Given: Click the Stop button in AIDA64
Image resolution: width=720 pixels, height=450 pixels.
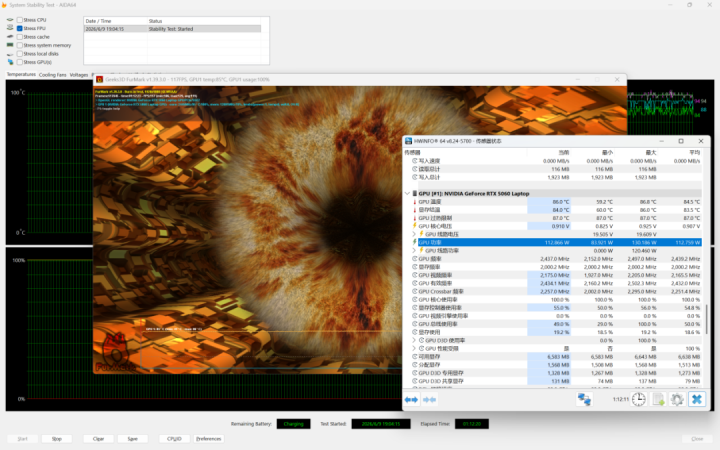Looking at the screenshot, I should pyautogui.click(x=56, y=439).
